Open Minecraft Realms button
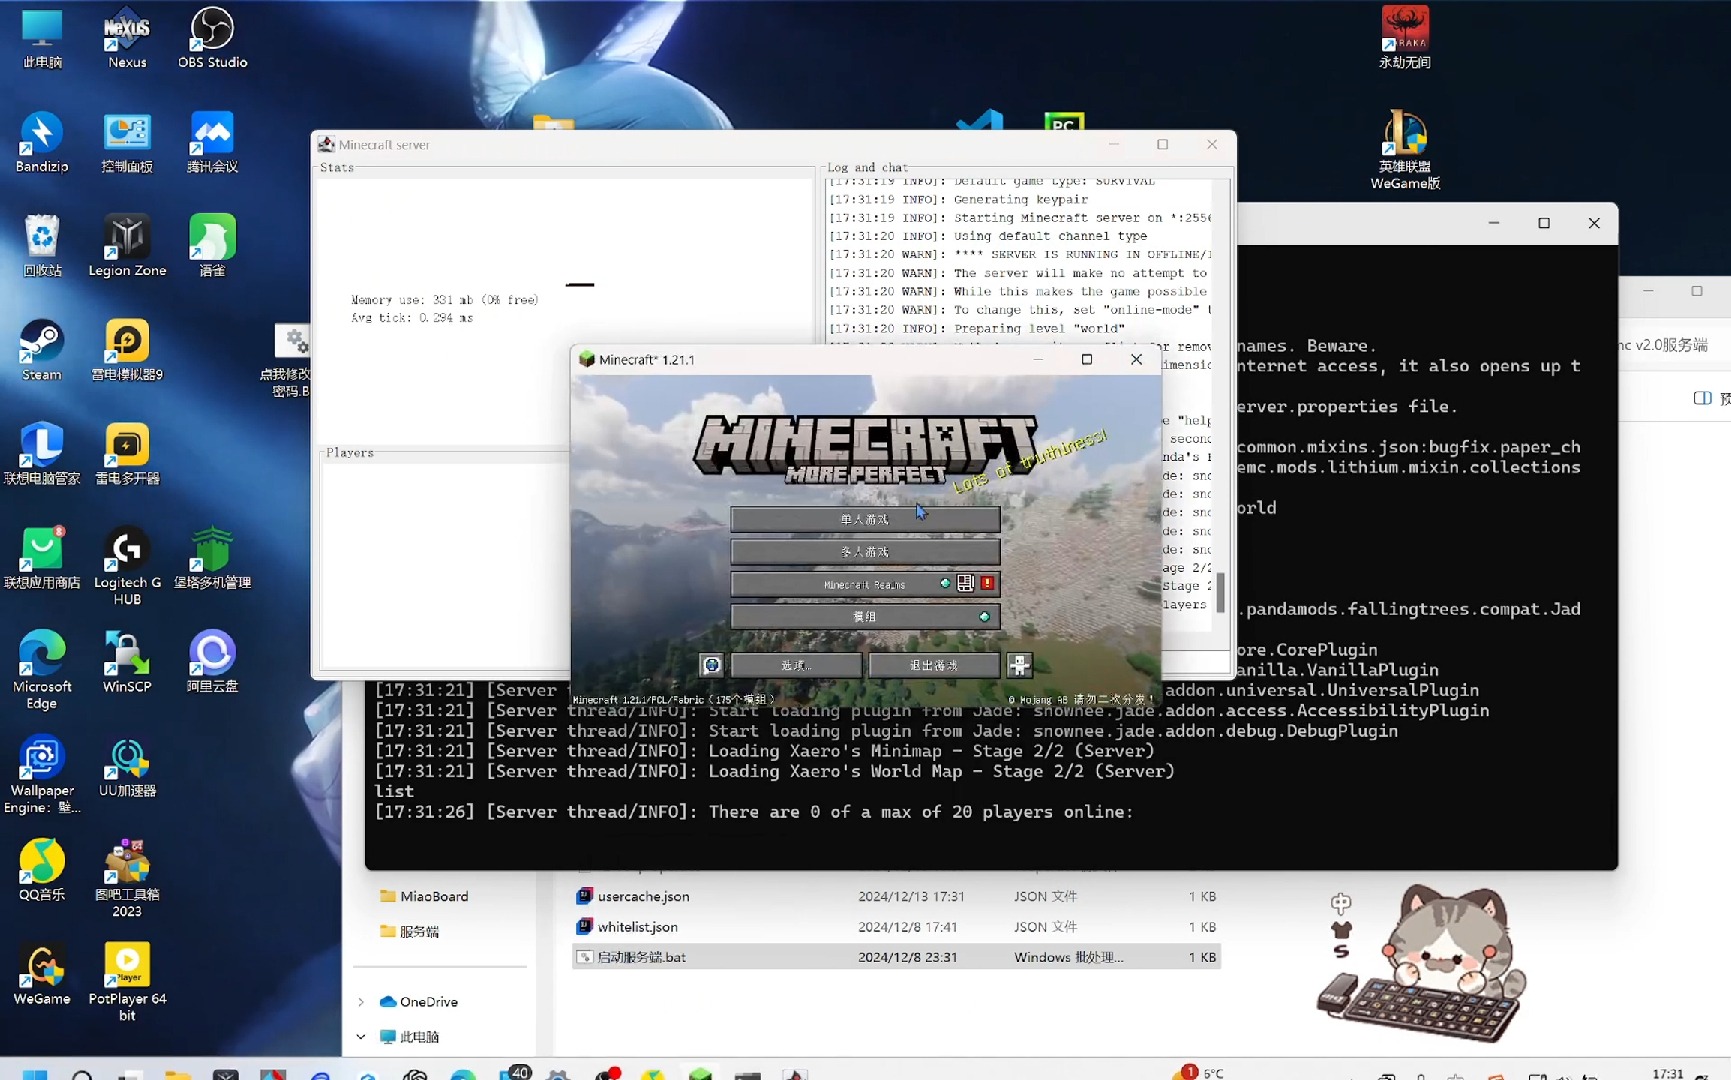1731x1080 pixels. coord(865,584)
